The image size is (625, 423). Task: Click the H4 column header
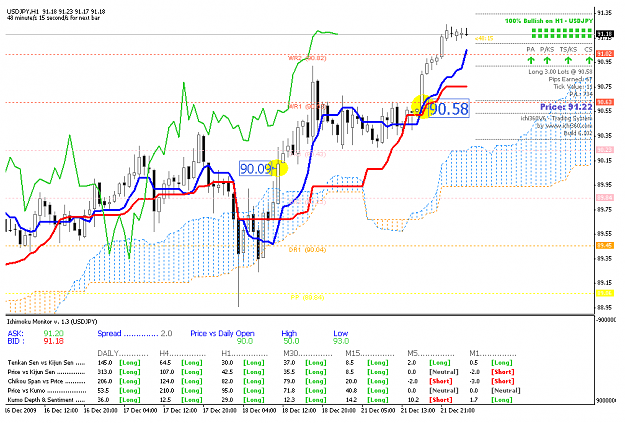[183, 354]
